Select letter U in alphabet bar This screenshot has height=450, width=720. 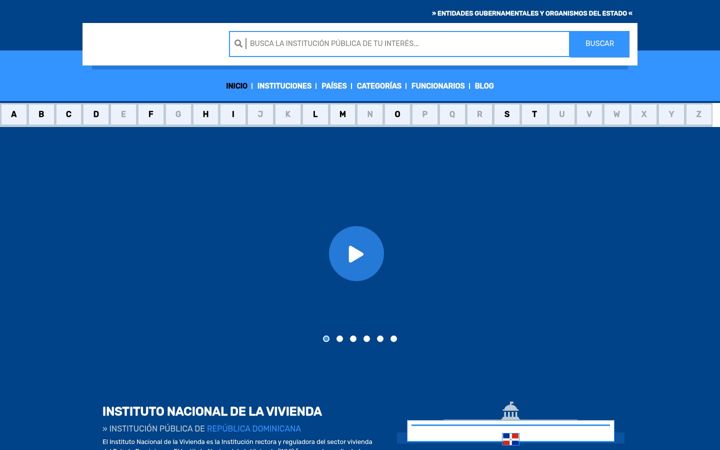point(562,114)
